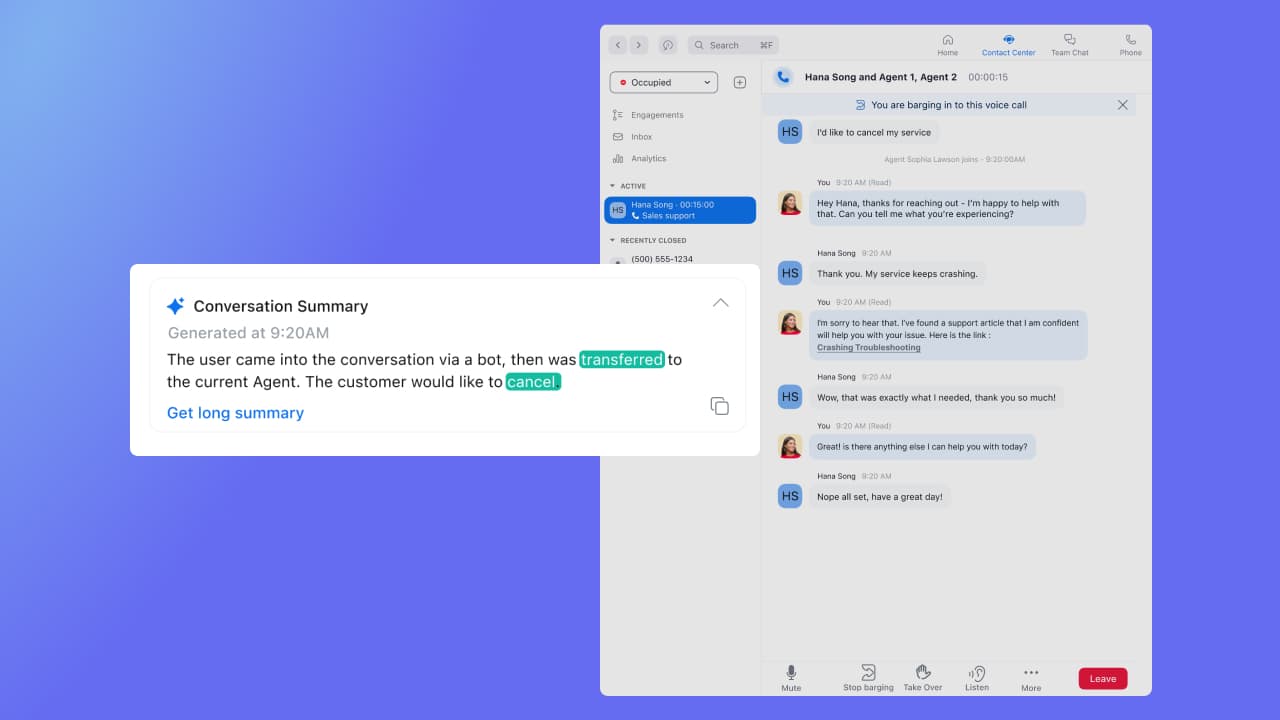Click the Get long summary link
Image resolution: width=1280 pixels, height=720 pixels.
click(235, 413)
